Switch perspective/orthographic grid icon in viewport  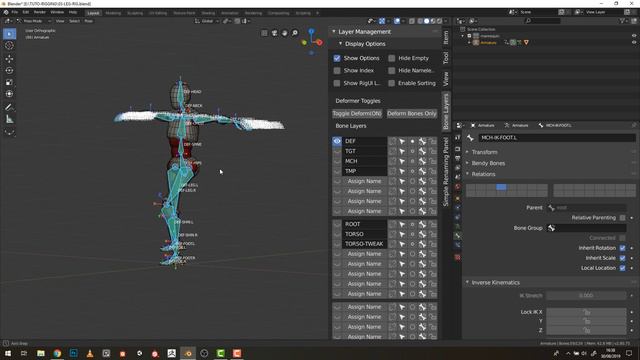264,33
